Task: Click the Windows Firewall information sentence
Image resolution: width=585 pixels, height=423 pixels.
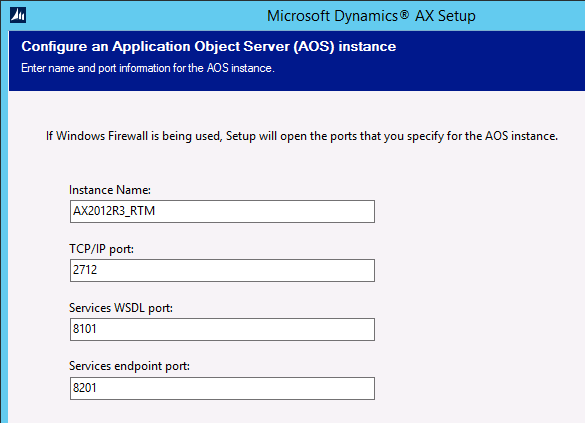Action: 302,136
